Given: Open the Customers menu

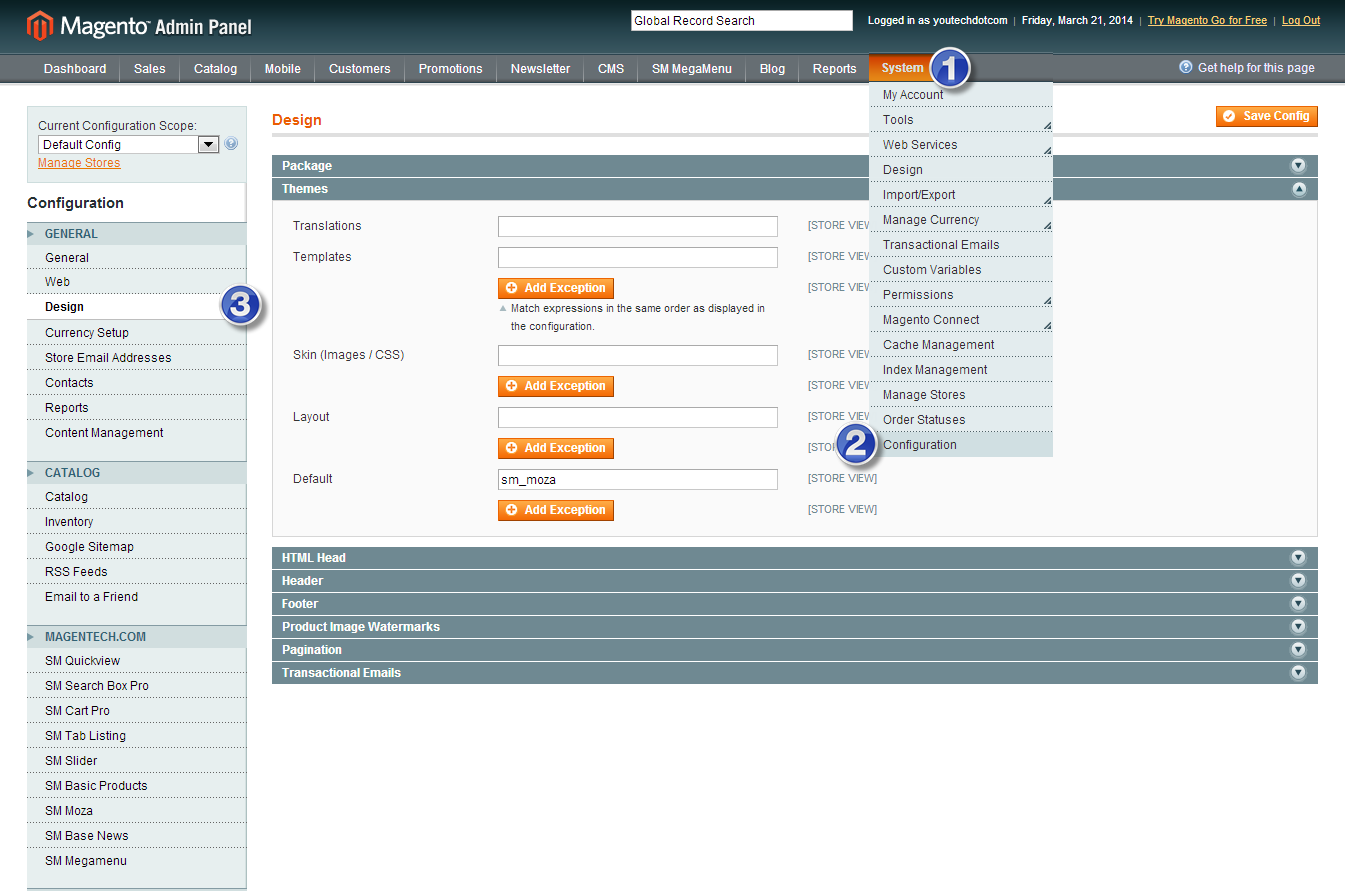Looking at the screenshot, I should coord(360,69).
